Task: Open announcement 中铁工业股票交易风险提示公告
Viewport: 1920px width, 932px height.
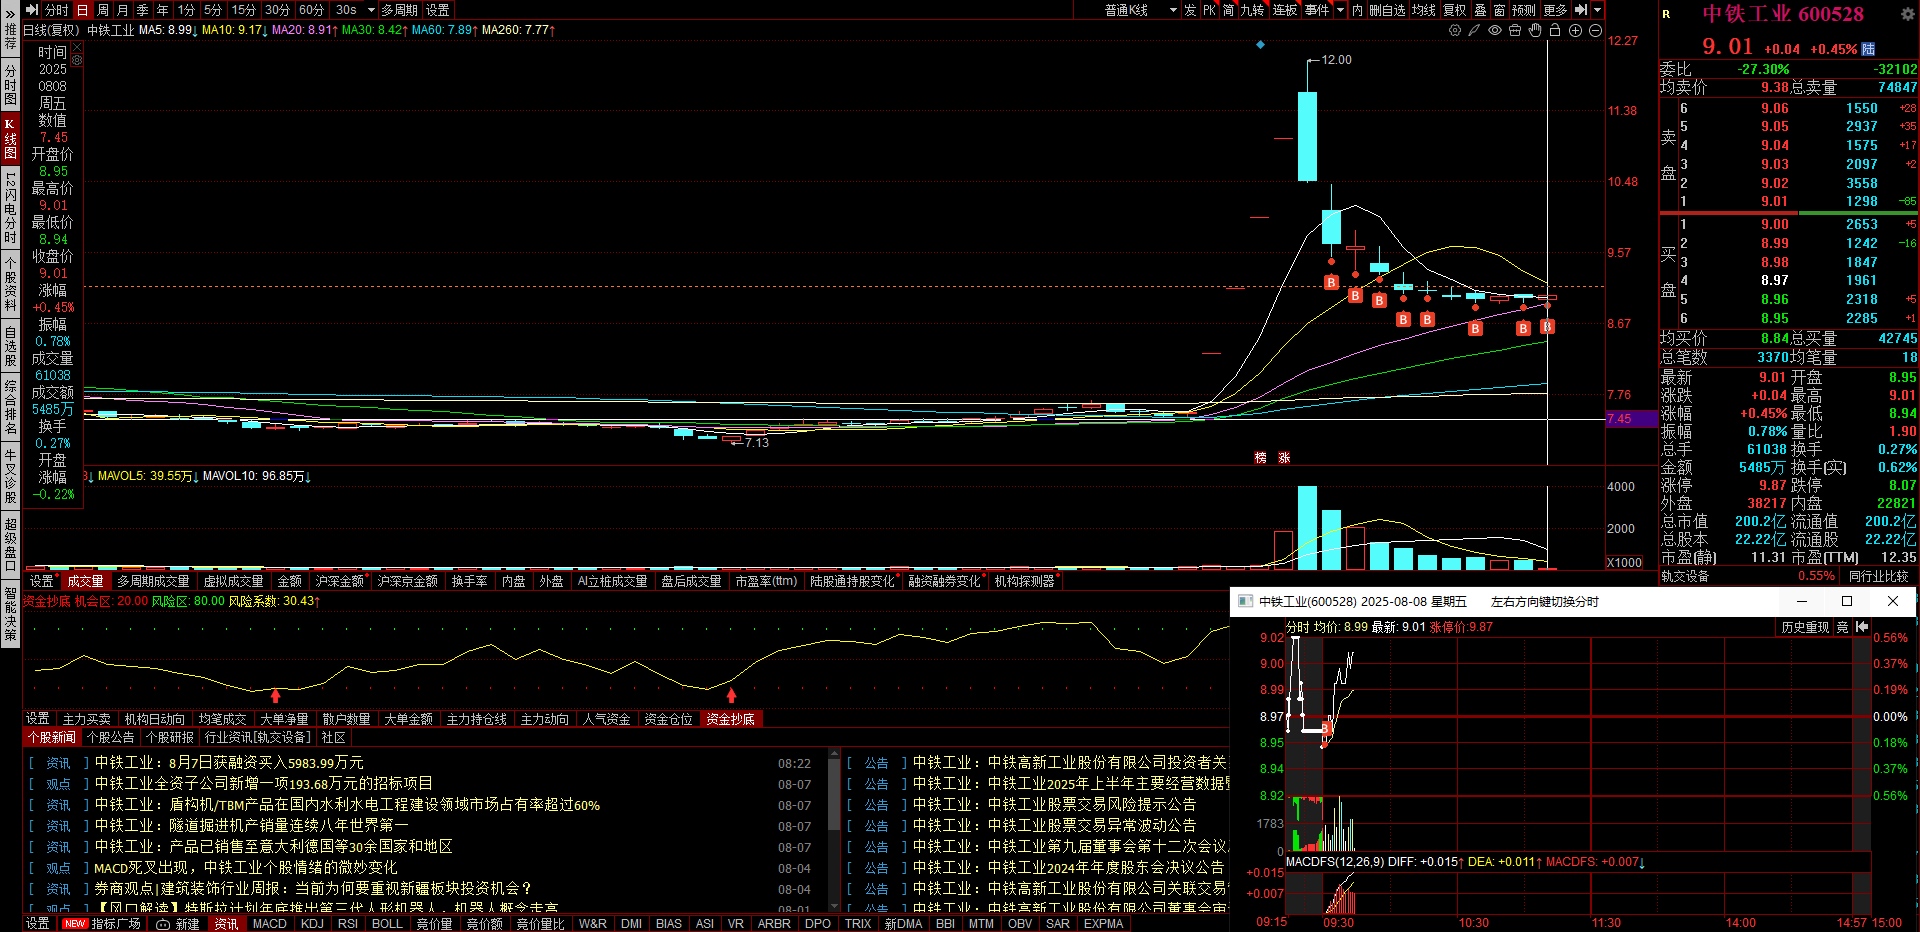Action: 1054,805
